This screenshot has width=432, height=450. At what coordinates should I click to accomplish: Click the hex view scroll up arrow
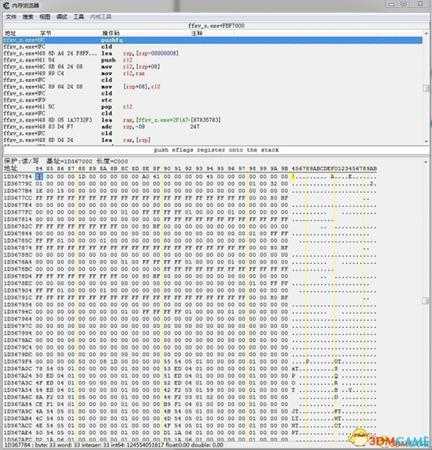426,162
